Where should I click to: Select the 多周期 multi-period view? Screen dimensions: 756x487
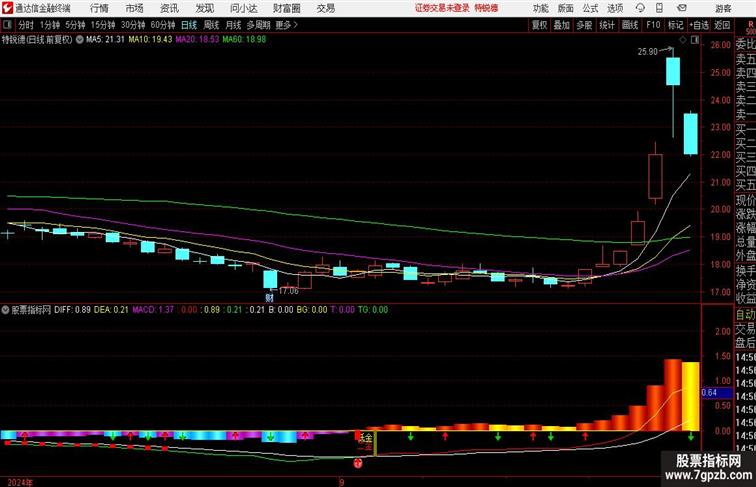click(258, 25)
